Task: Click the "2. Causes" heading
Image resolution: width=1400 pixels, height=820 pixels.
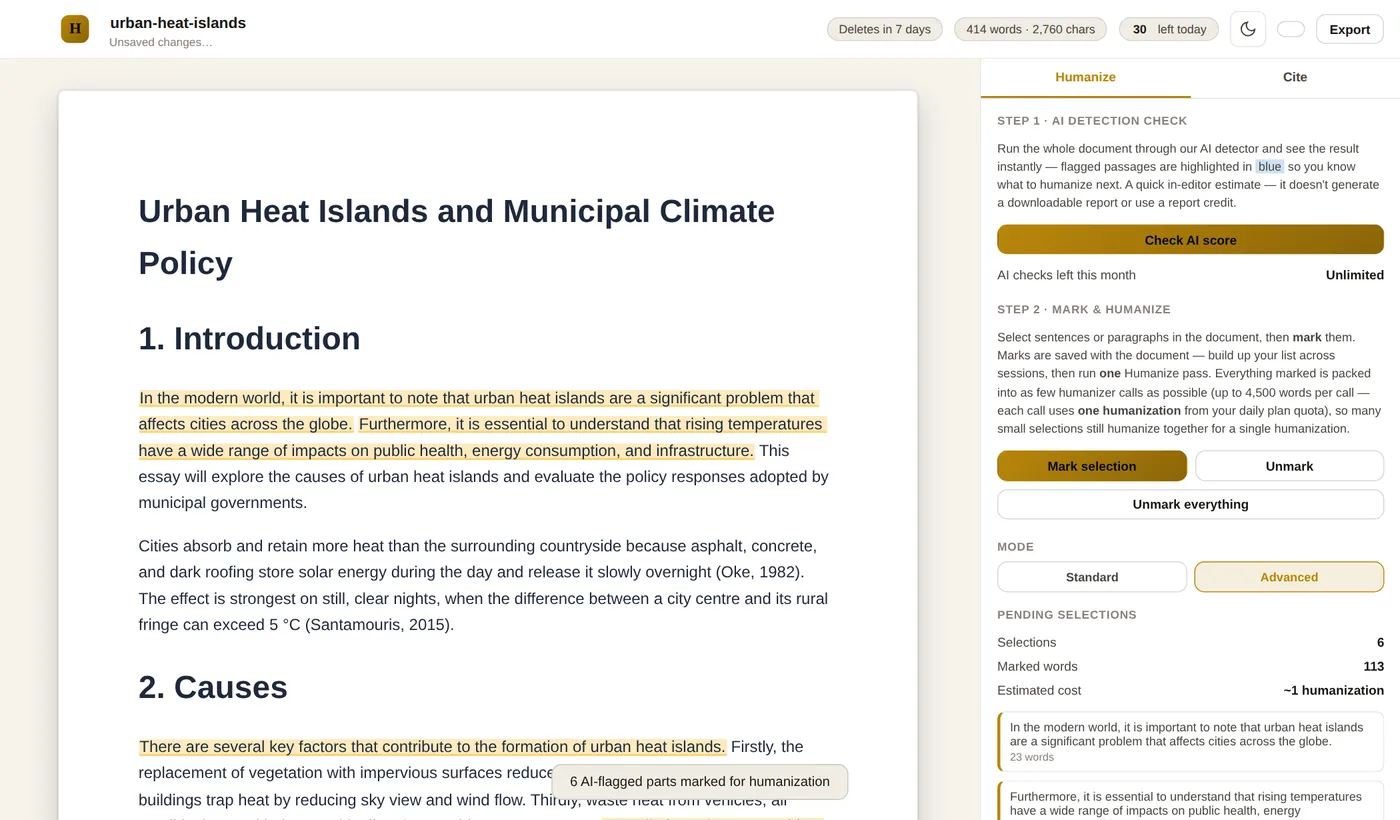Action: point(213,687)
